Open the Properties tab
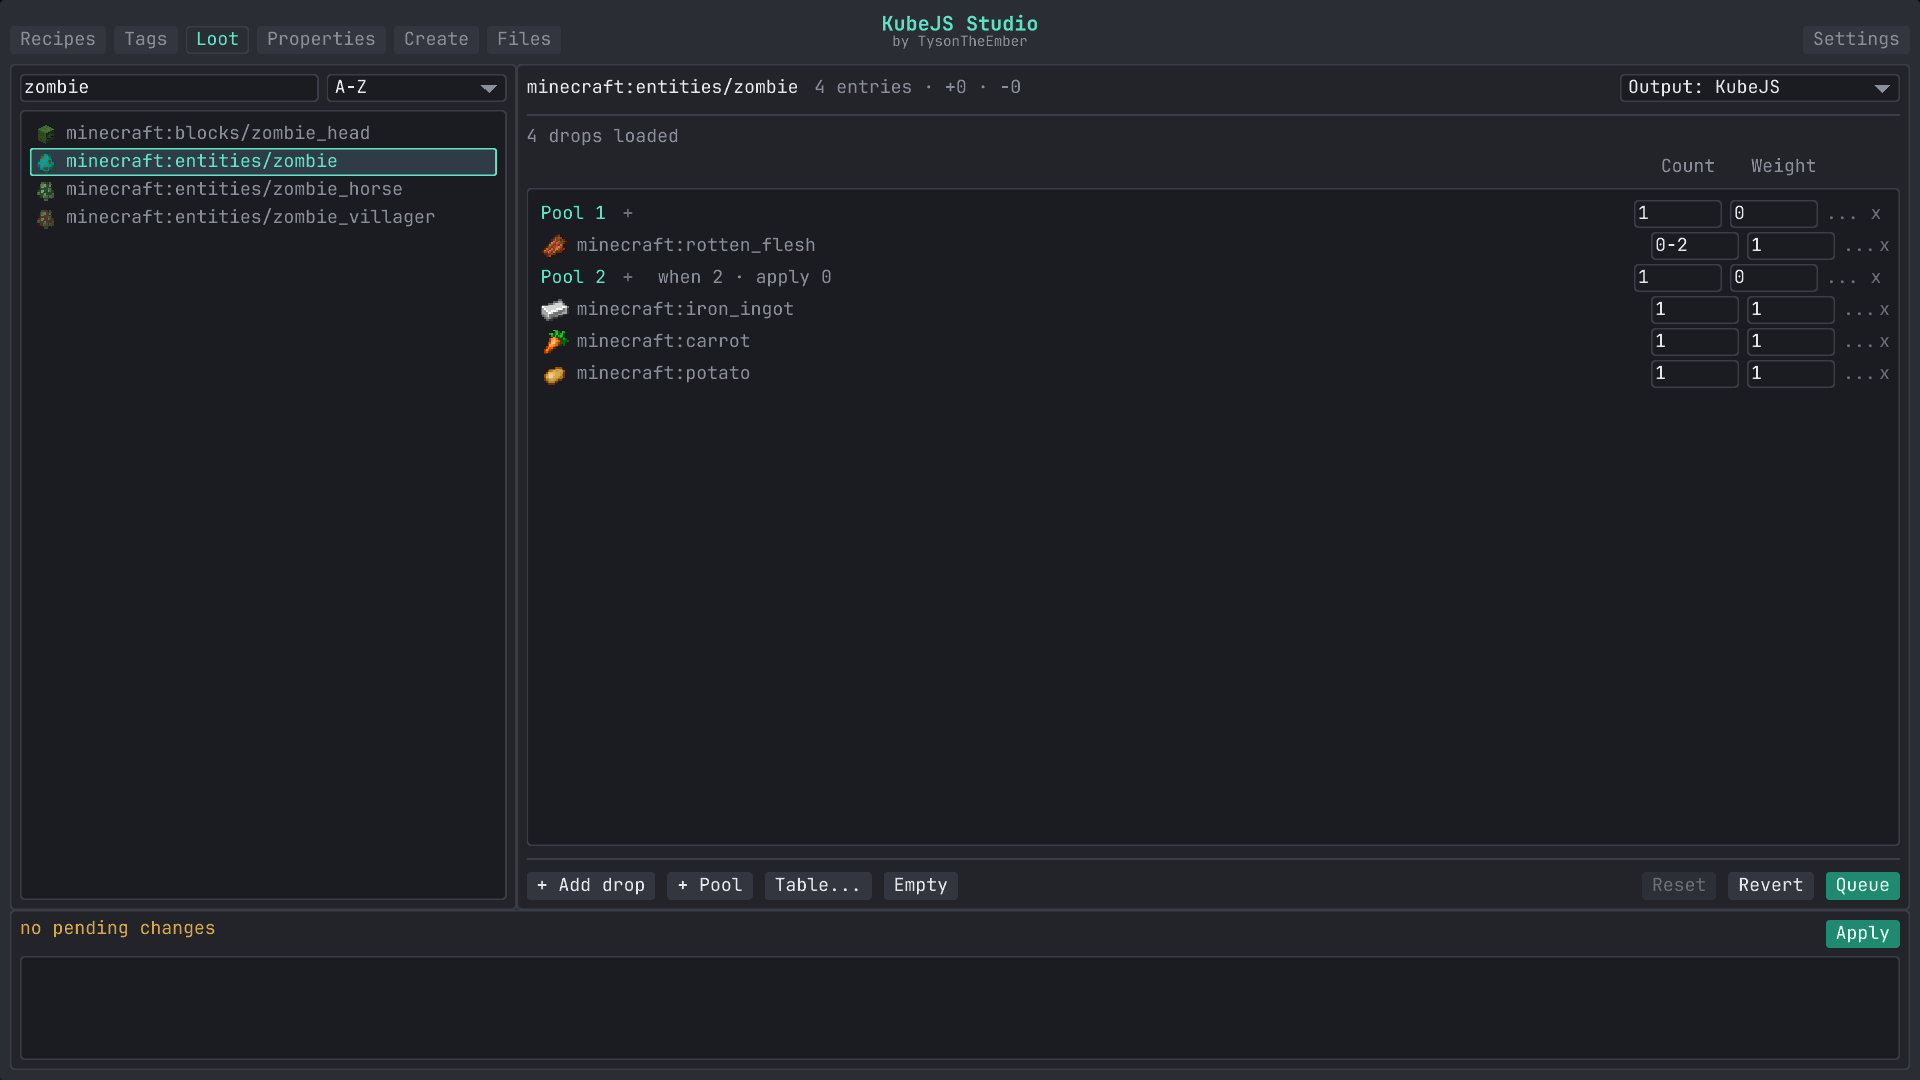The height and width of the screenshot is (1080, 1920). 321,40
